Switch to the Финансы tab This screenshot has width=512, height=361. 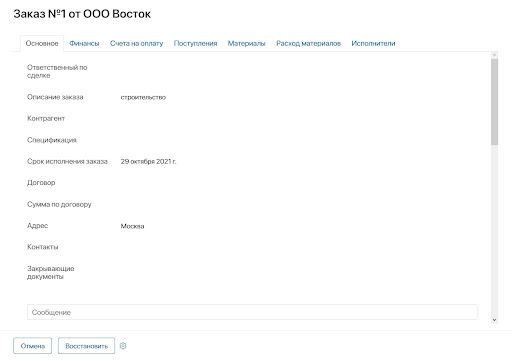tap(84, 43)
